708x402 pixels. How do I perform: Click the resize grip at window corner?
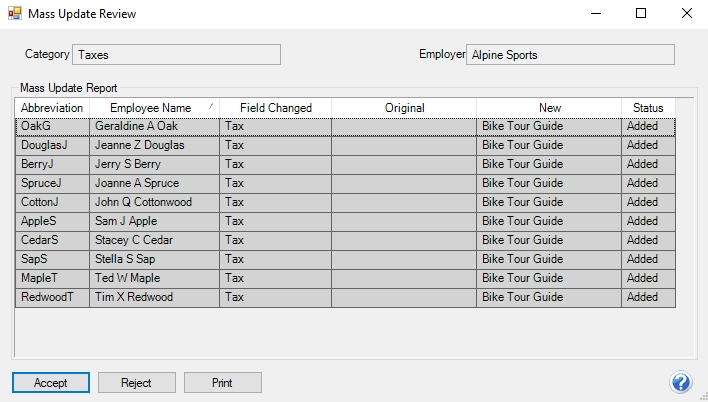703,397
